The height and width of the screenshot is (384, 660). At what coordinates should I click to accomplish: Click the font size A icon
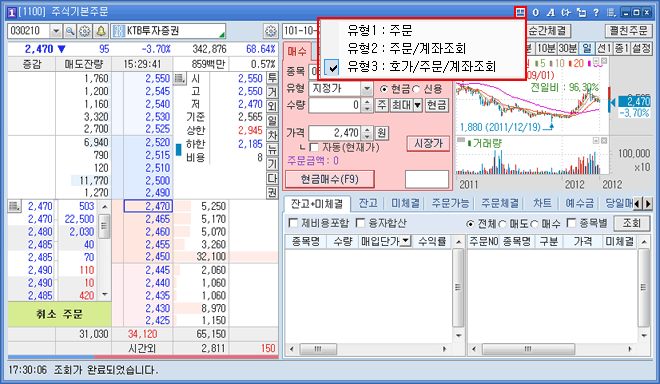click(551, 13)
